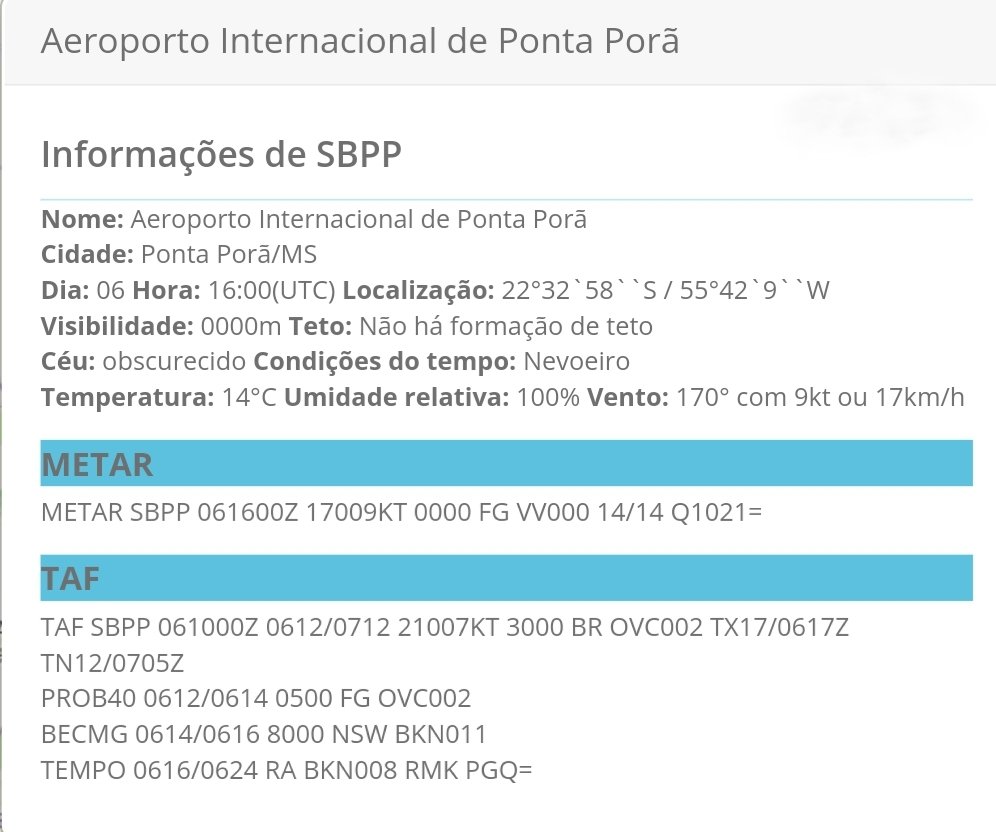Click the PROB40 0612/0614 forecast line
996x832 pixels.
(256, 699)
